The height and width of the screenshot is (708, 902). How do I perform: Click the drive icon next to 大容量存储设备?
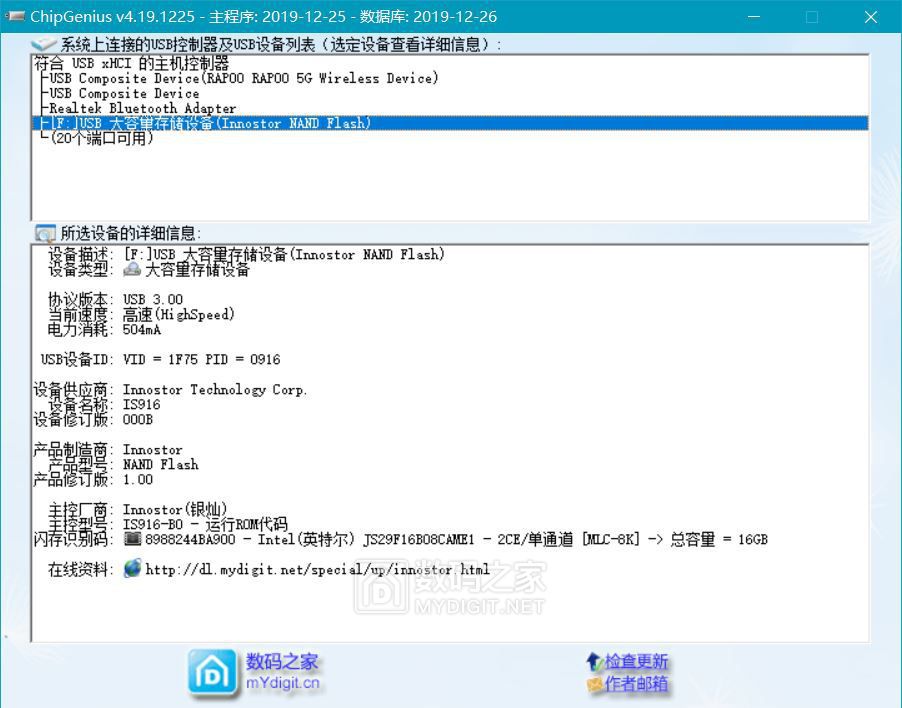coord(132,269)
